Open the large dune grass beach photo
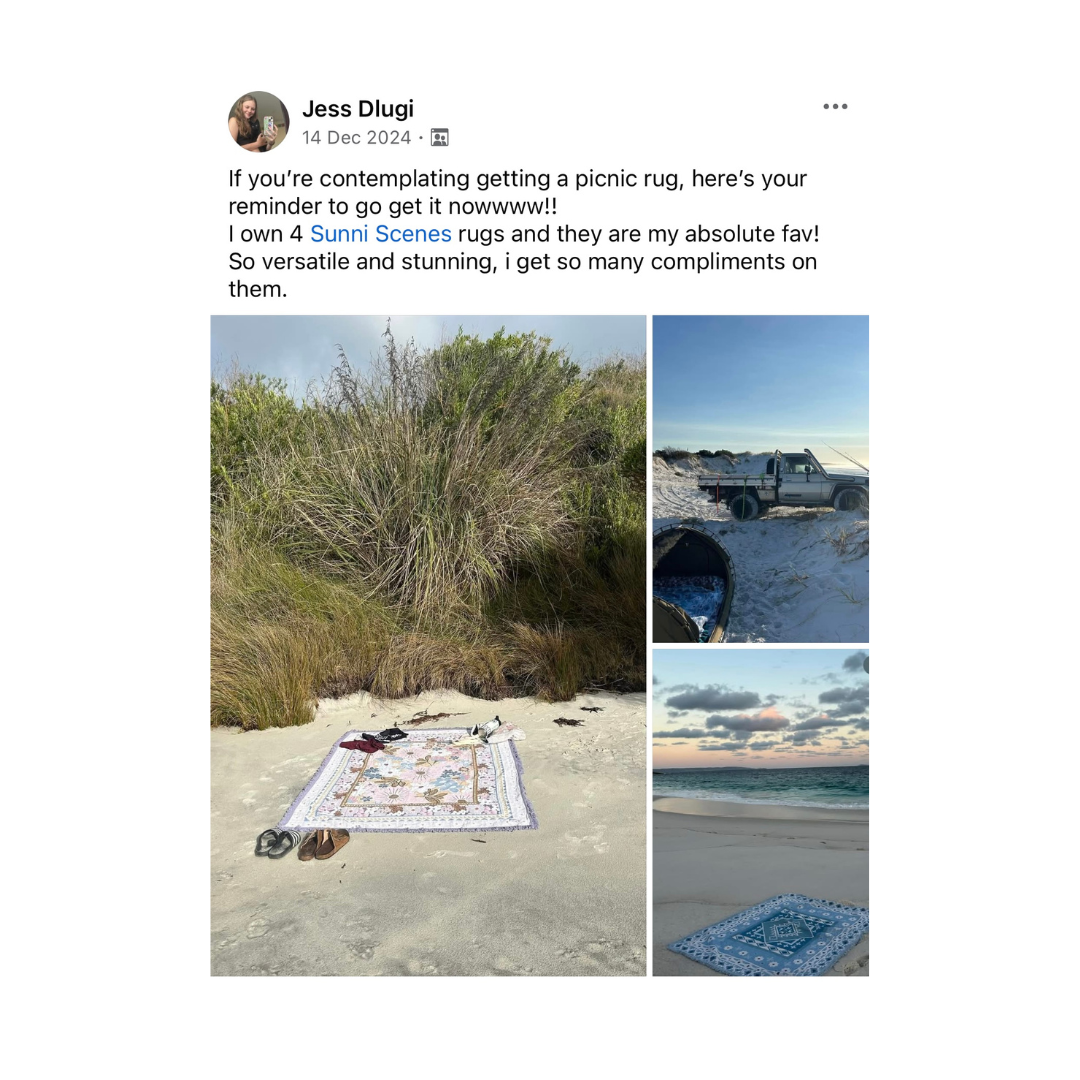This screenshot has width=1080, height=1080. (x=428, y=645)
